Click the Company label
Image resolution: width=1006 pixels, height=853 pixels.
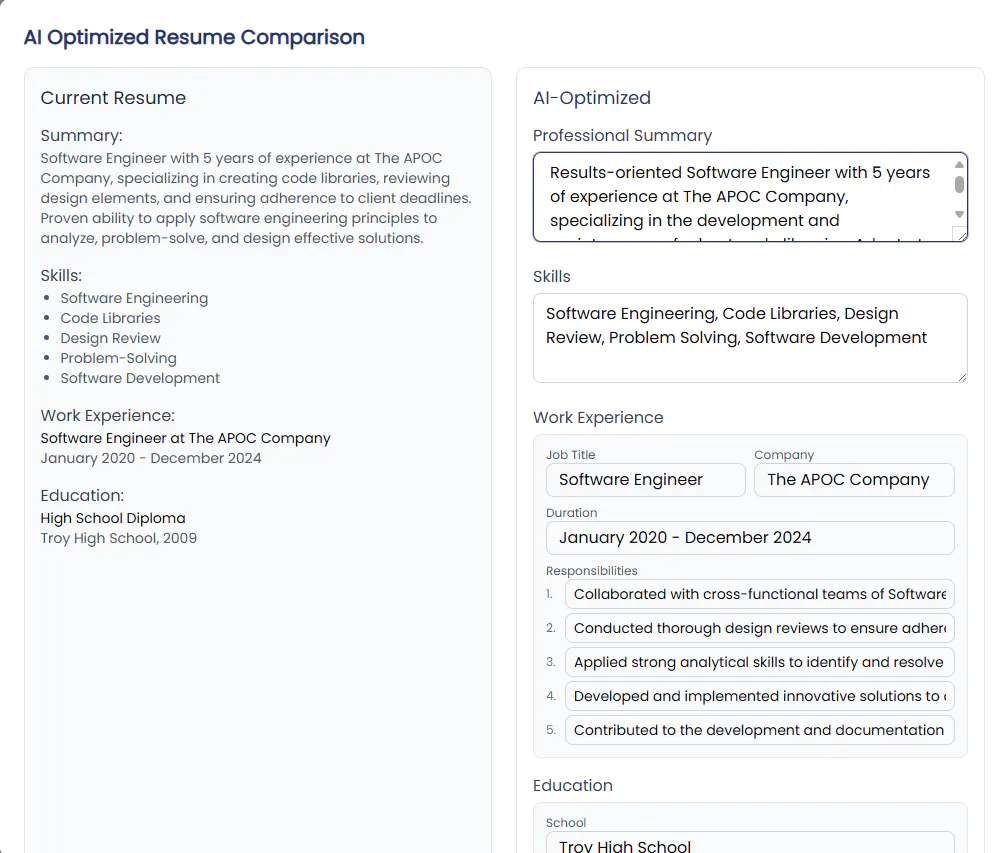click(784, 455)
